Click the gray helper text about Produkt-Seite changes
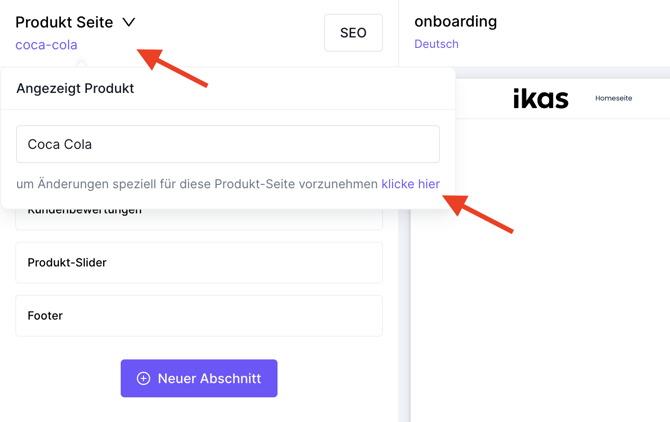This screenshot has width=670, height=422. (x=197, y=184)
